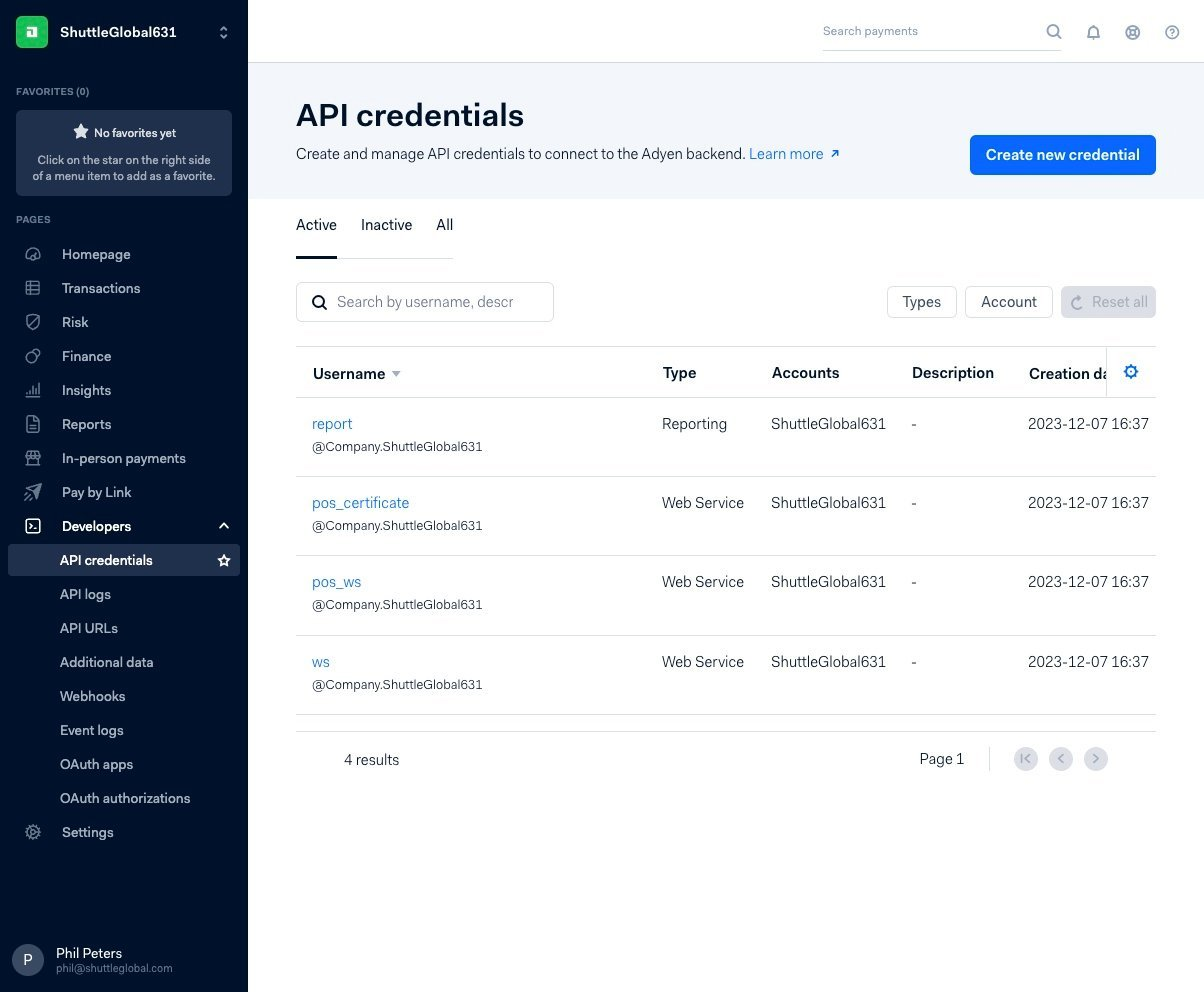Open the notifications bell icon
Image resolution: width=1204 pixels, height=992 pixels.
(1094, 32)
